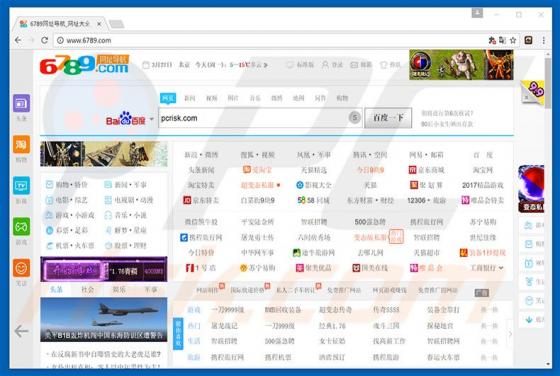560x376 pixels.
Task: Click the right chevron beside bottom link list
Action: click(x=510, y=334)
